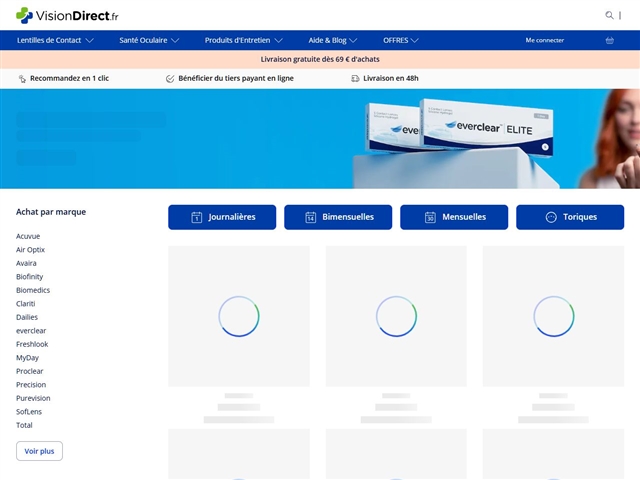Image resolution: width=640 pixels, height=480 pixels.
Task: Open Santé Oculaire menu
Action: pos(143,40)
